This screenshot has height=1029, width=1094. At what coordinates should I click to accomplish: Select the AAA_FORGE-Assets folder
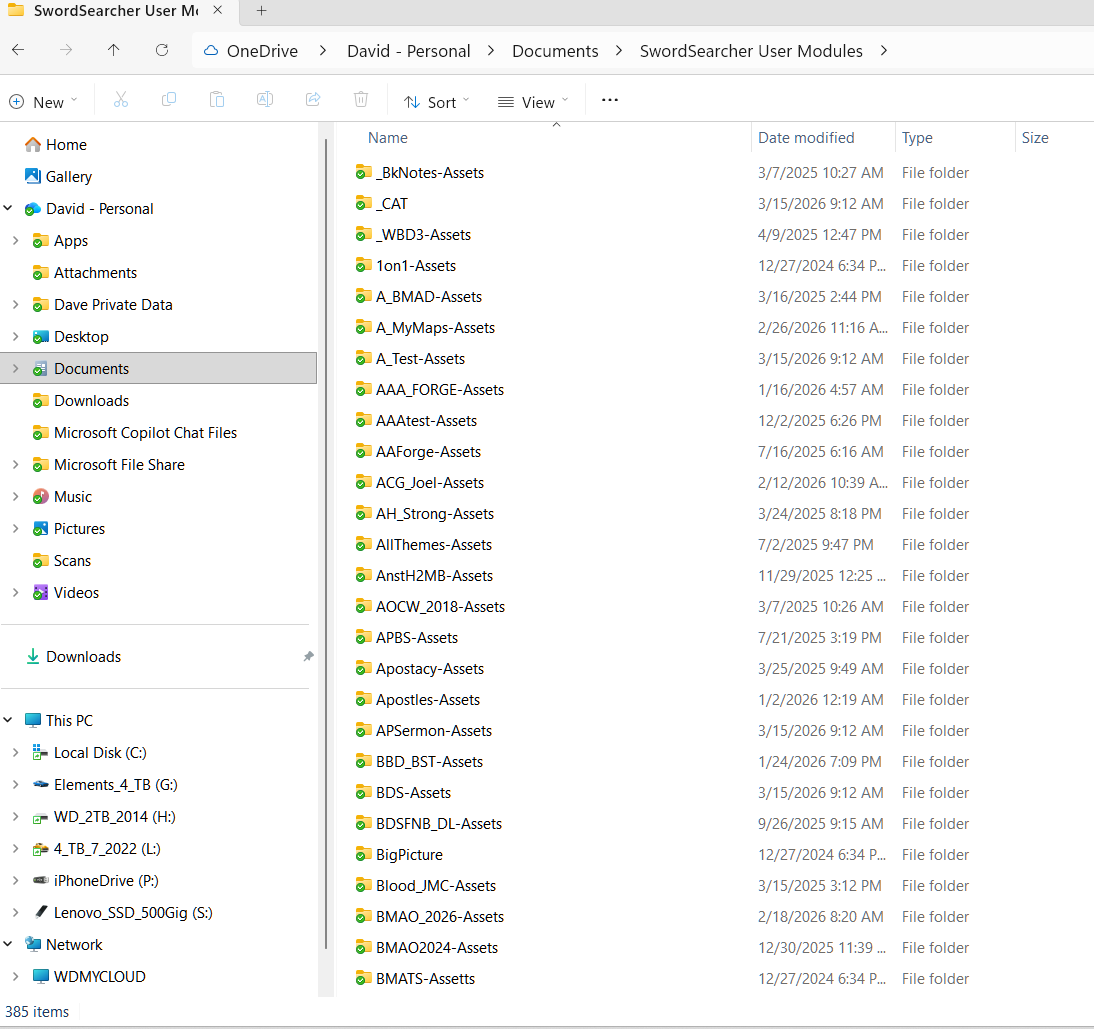point(440,390)
